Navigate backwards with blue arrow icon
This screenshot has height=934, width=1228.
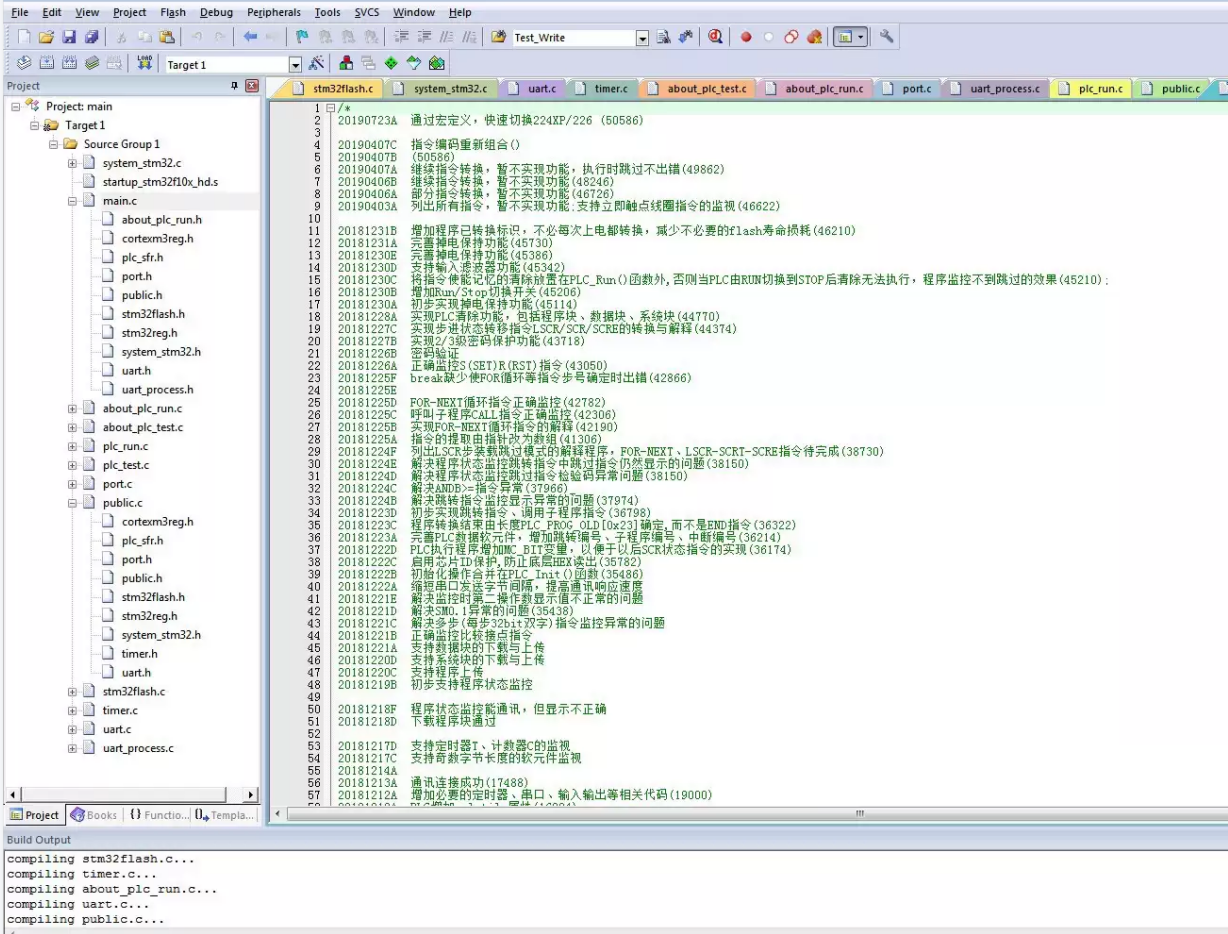click(x=250, y=37)
